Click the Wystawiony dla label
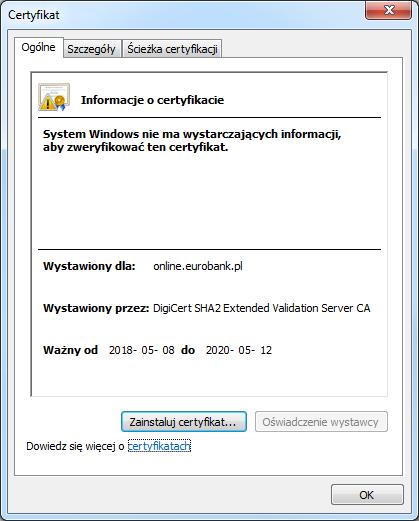The height and width of the screenshot is (521, 419). (x=89, y=266)
